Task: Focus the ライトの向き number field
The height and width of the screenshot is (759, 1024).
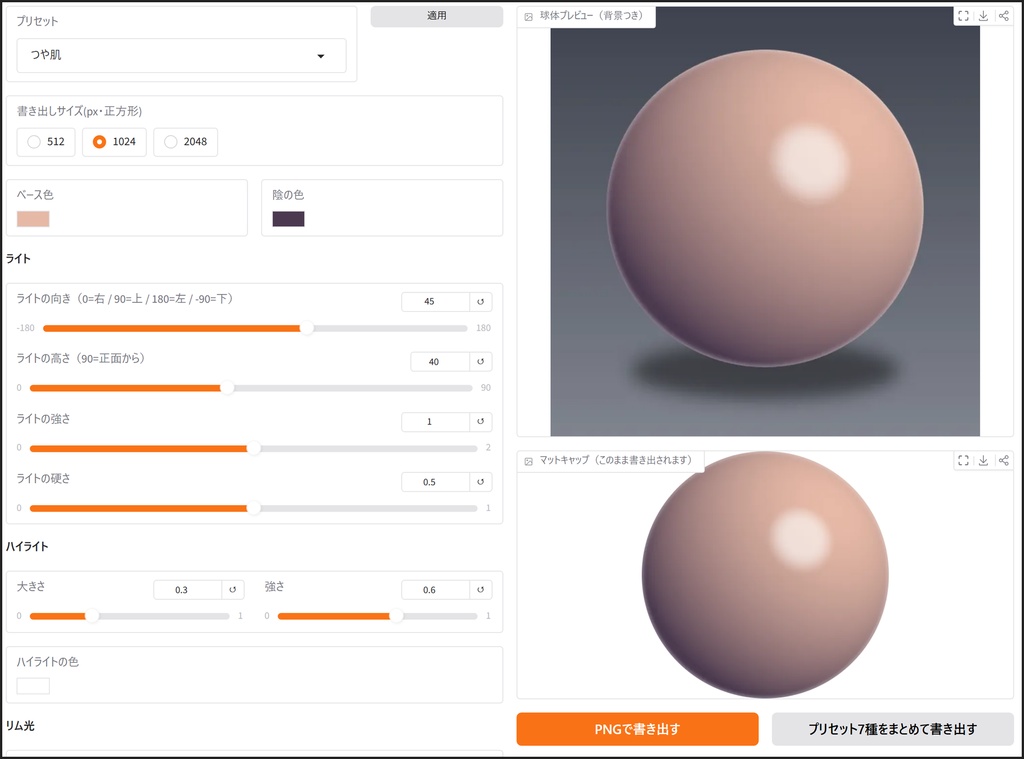Action: pyautogui.click(x=436, y=302)
